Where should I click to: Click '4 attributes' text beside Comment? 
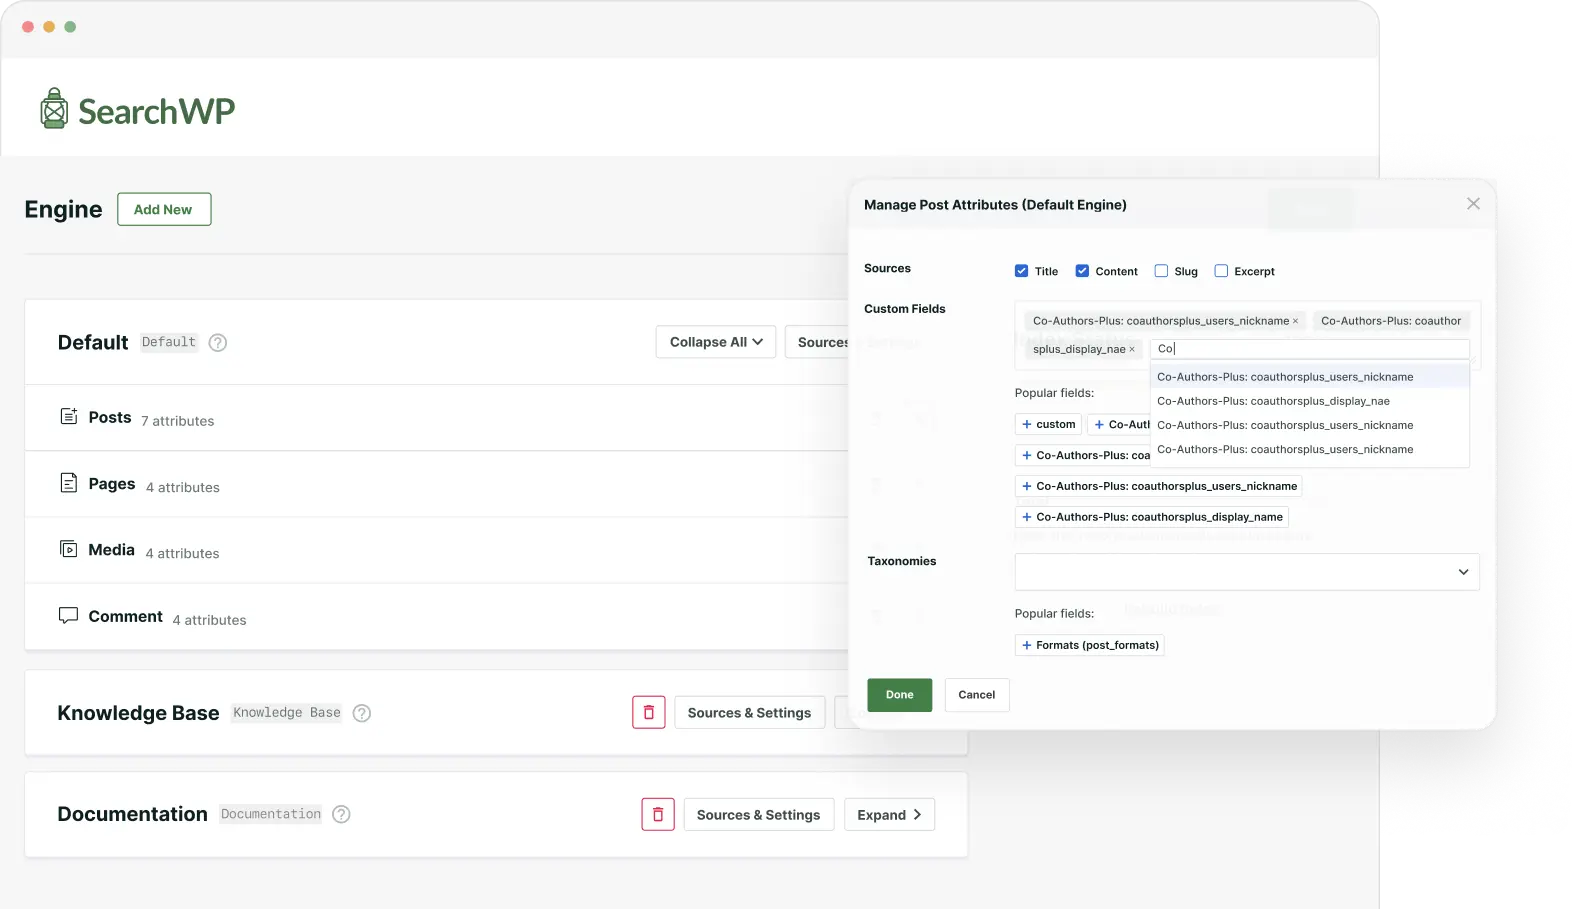click(x=209, y=620)
